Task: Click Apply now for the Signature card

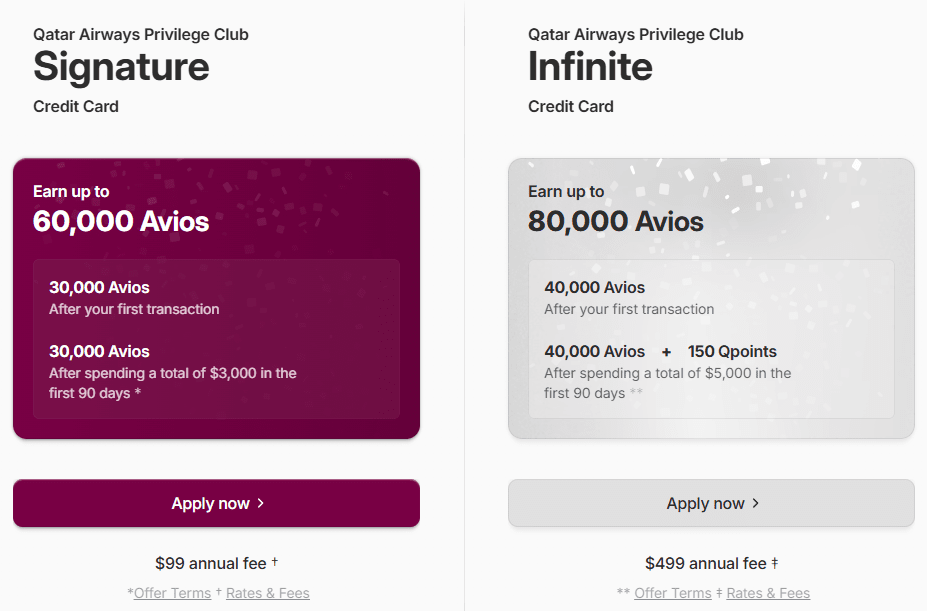Action: pos(216,503)
